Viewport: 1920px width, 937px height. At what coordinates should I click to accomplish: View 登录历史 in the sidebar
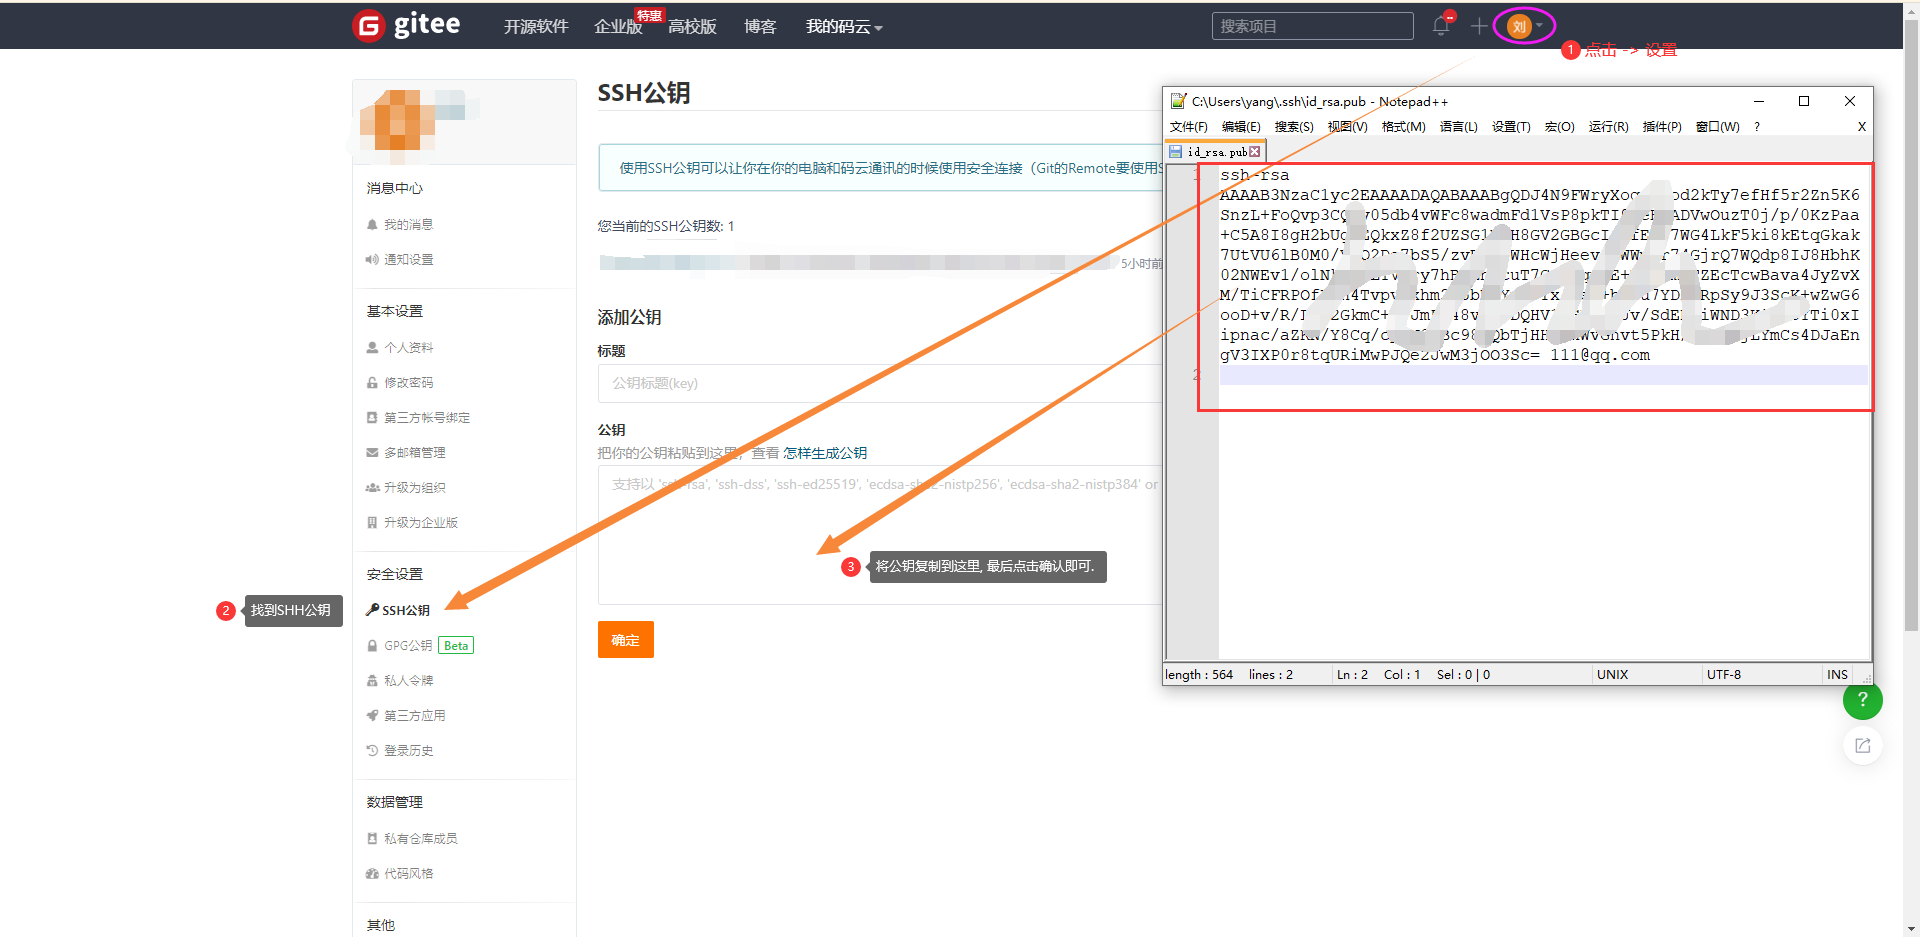(x=400, y=751)
